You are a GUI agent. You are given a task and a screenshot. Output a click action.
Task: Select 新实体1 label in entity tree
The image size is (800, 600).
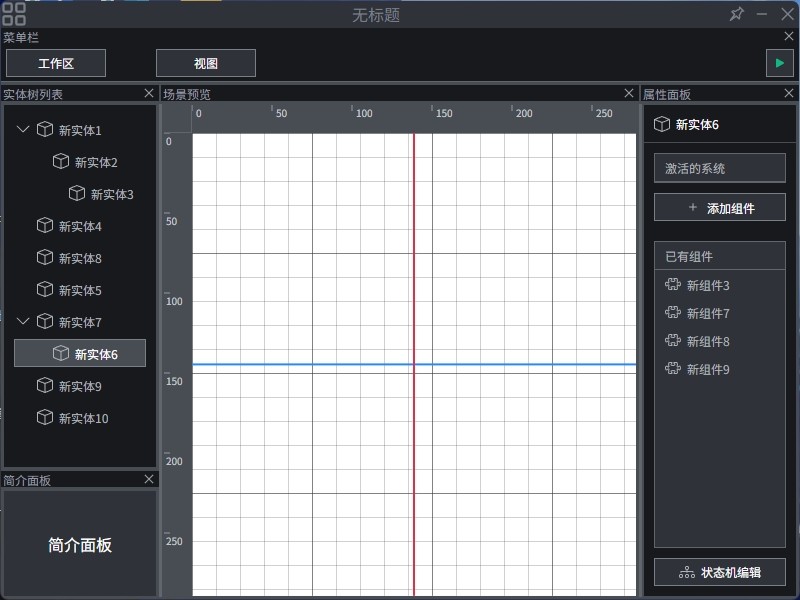coord(80,131)
